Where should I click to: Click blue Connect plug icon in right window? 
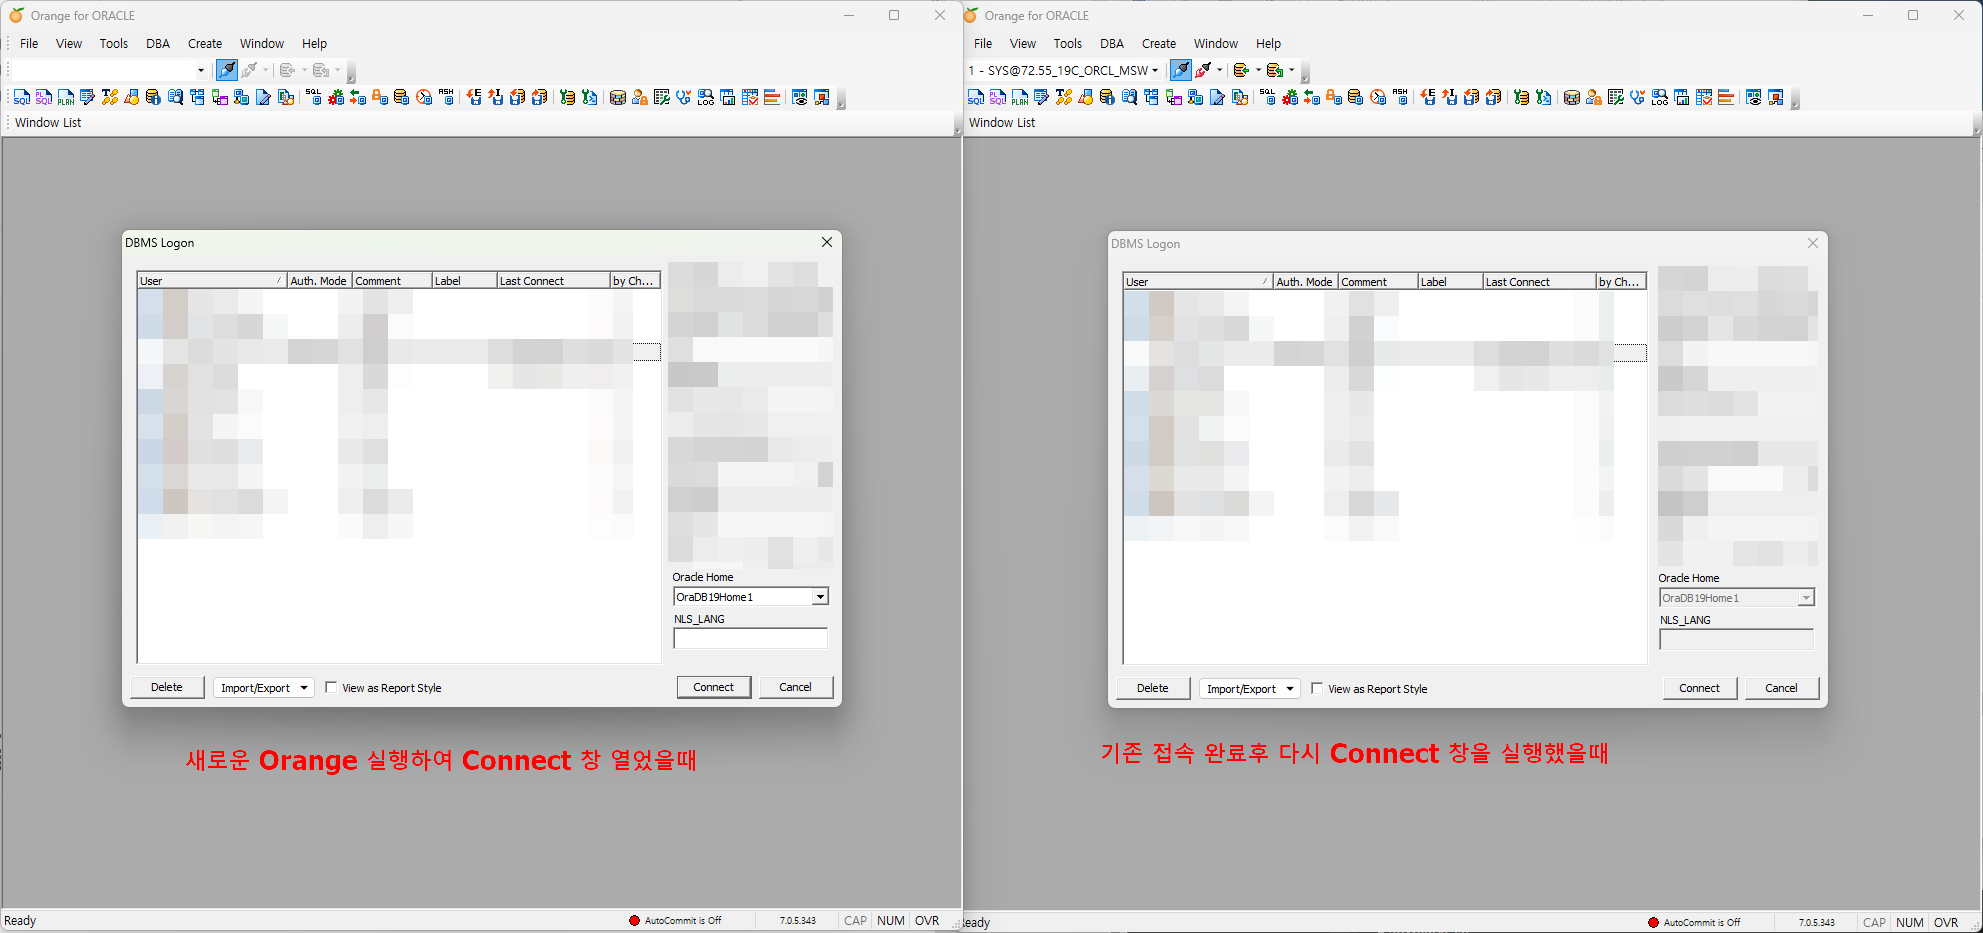(x=1181, y=70)
